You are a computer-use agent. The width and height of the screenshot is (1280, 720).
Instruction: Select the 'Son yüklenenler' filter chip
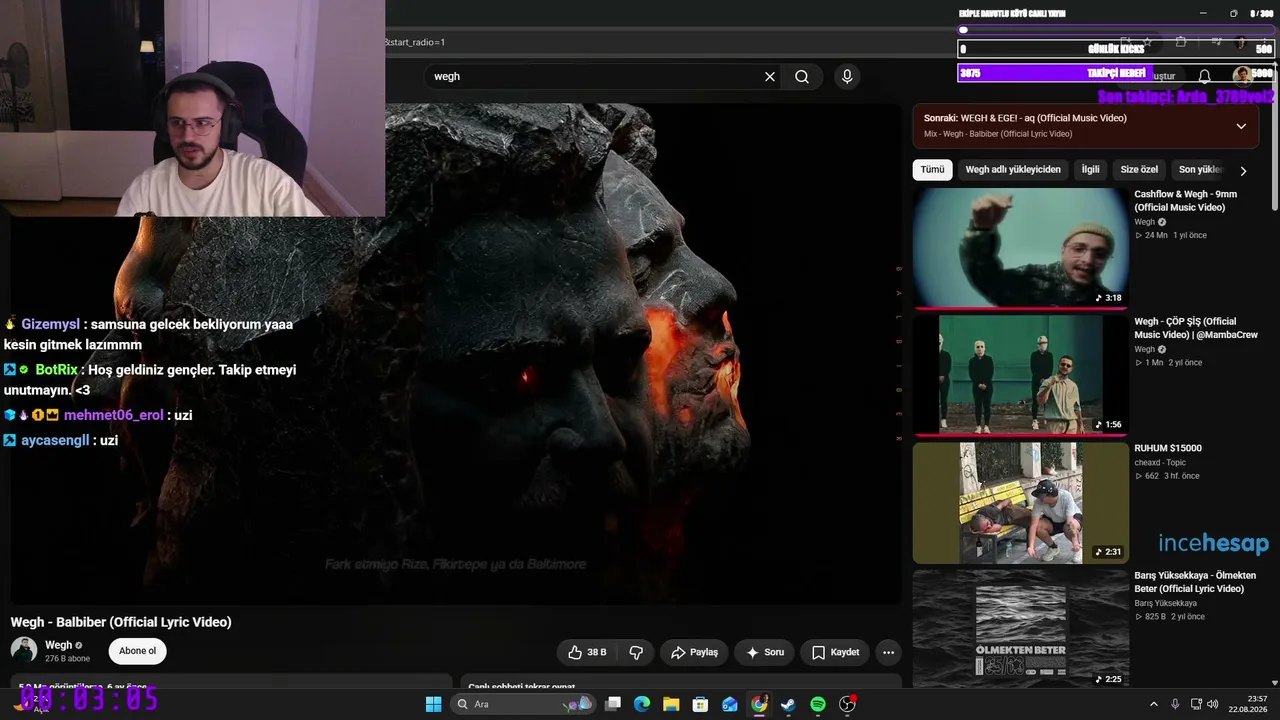[1200, 170]
